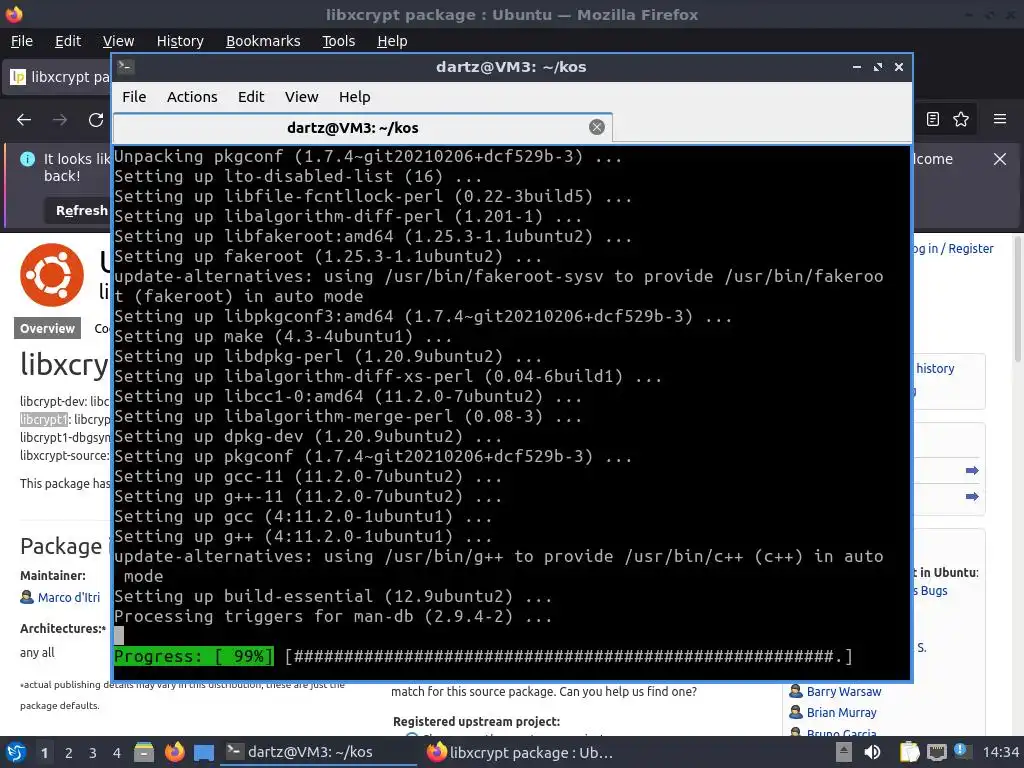This screenshot has height=768, width=1024.
Task: Click the terminal window icon in titlebar
Action: tap(126, 67)
